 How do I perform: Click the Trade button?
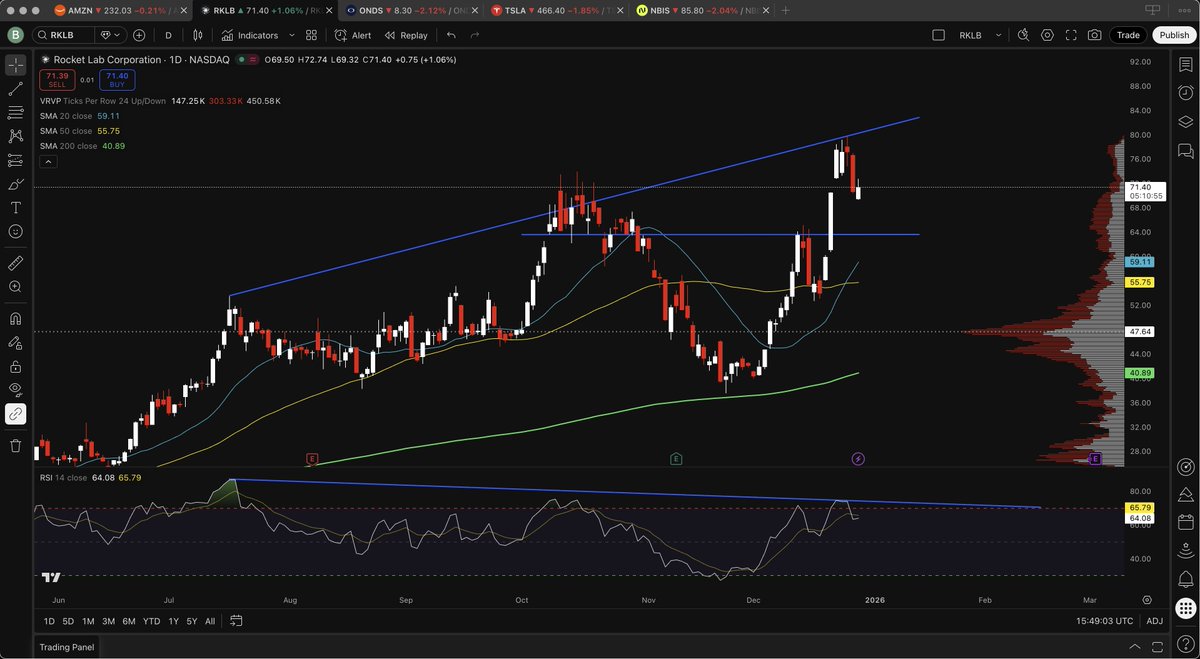pos(1128,35)
